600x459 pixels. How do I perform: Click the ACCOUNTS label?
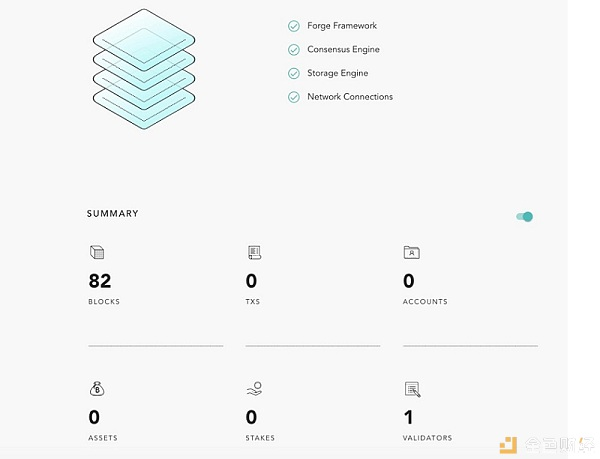[x=425, y=301]
